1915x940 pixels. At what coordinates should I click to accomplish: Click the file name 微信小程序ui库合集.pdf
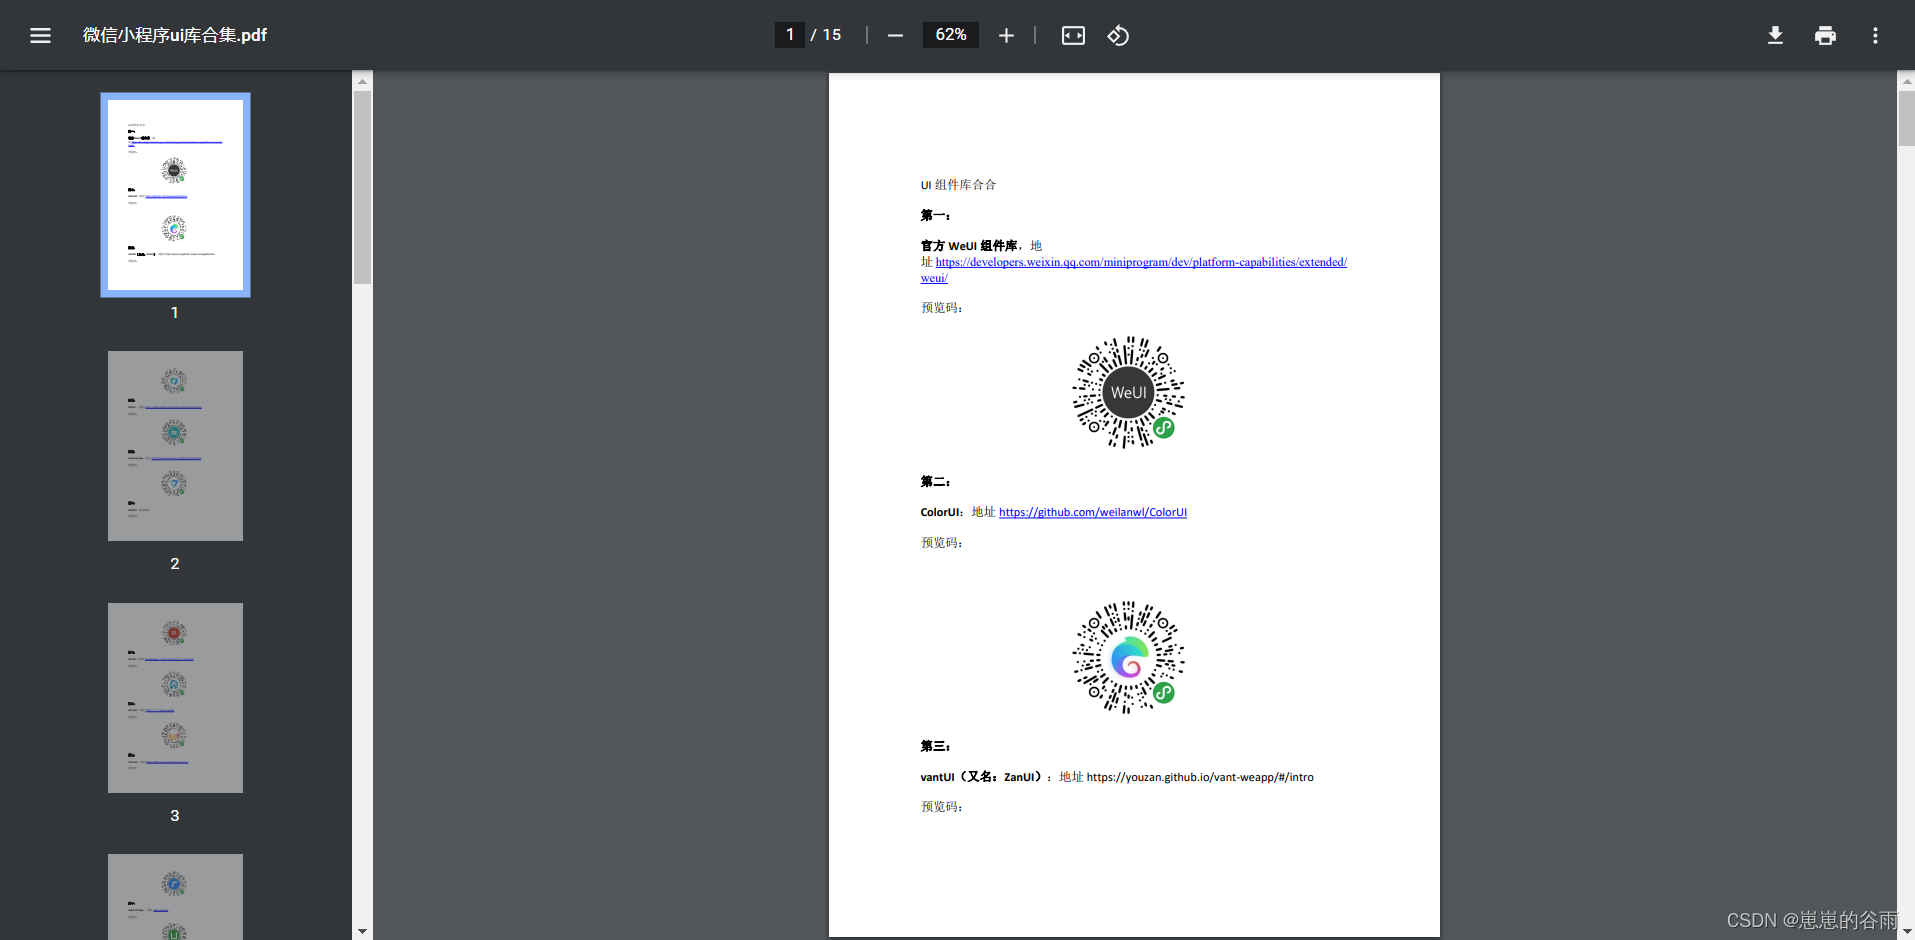point(175,35)
